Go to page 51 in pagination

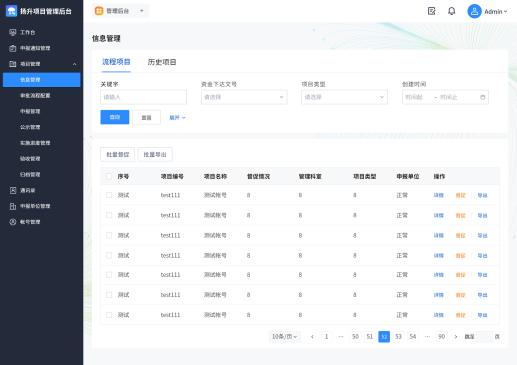[x=370, y=337]
